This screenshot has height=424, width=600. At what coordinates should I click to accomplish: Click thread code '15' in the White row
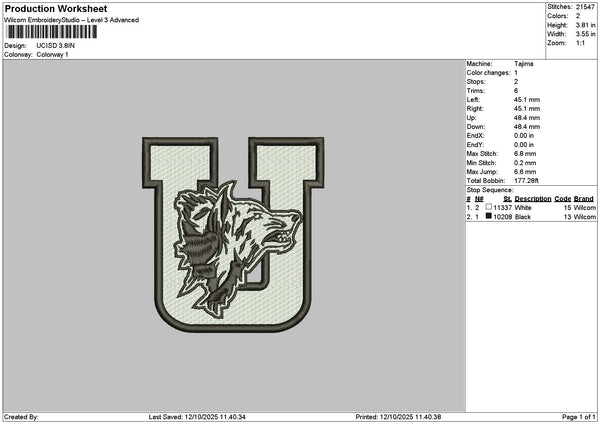click(x=567, y=208)
